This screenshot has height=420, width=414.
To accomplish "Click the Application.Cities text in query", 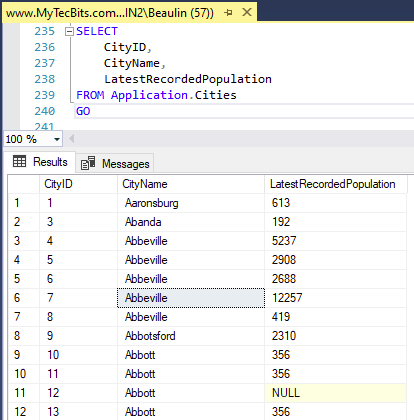I will point(174,95).
